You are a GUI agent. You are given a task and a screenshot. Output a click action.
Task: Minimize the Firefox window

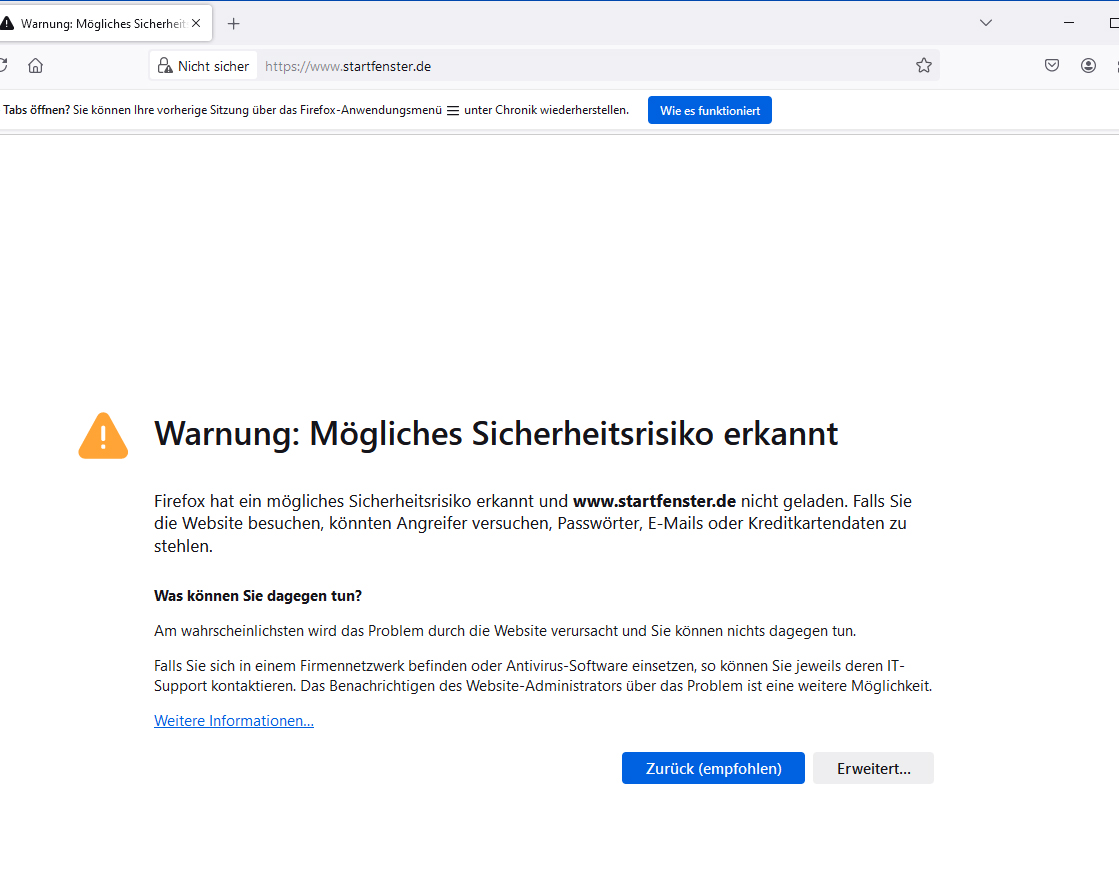point(1070,23)
